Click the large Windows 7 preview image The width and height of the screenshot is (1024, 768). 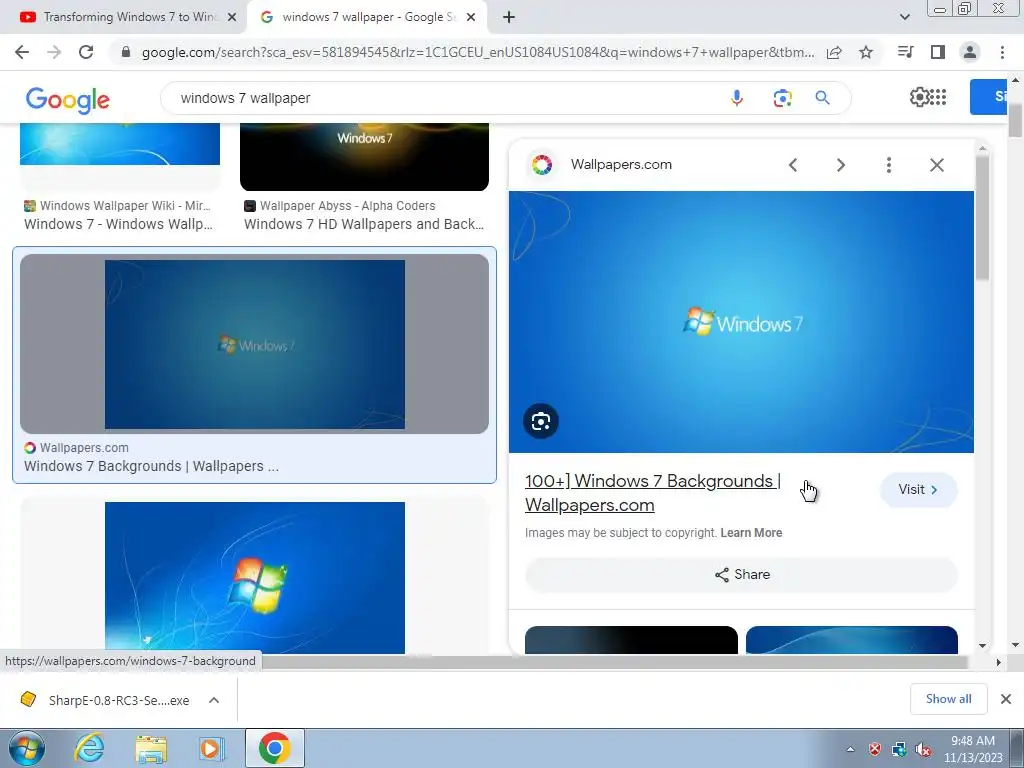tap(741, 321)
